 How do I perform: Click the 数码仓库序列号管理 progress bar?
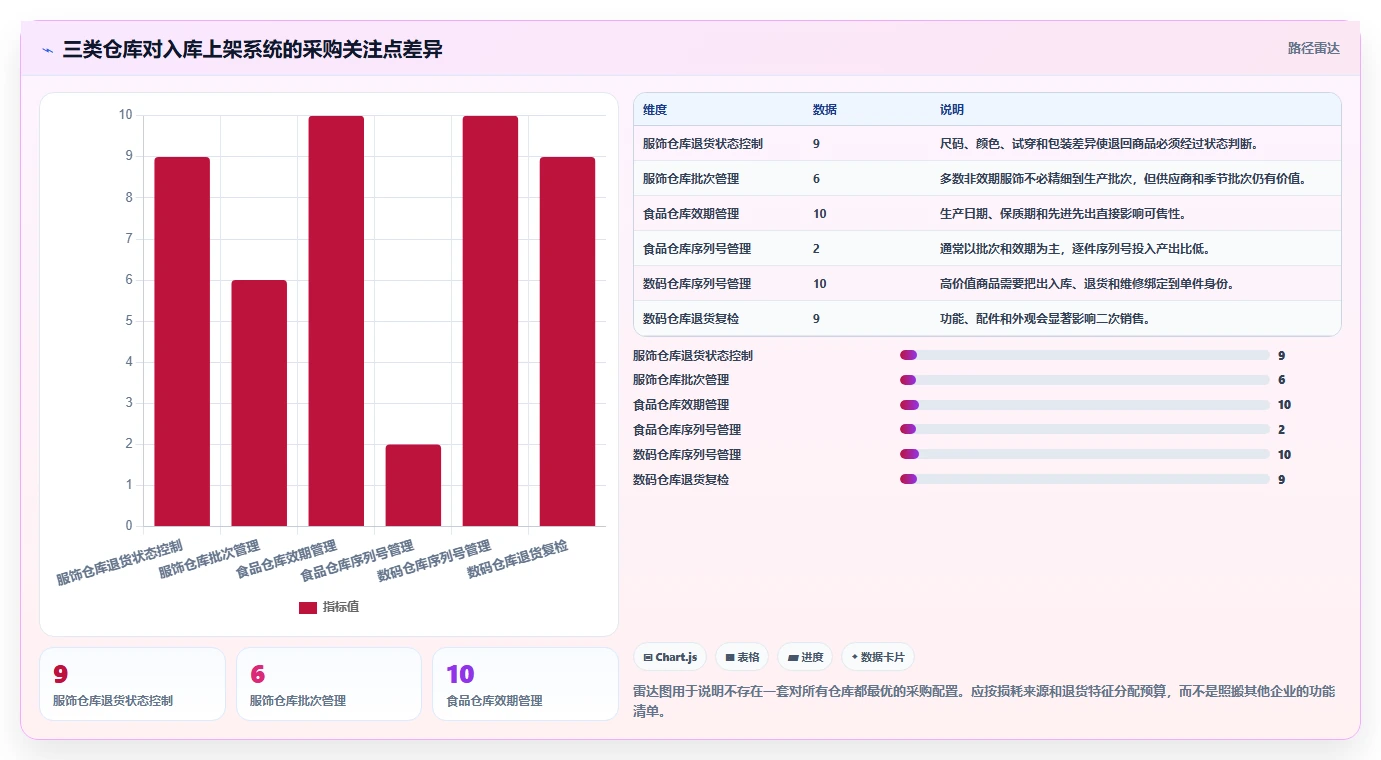[1085, 455]
